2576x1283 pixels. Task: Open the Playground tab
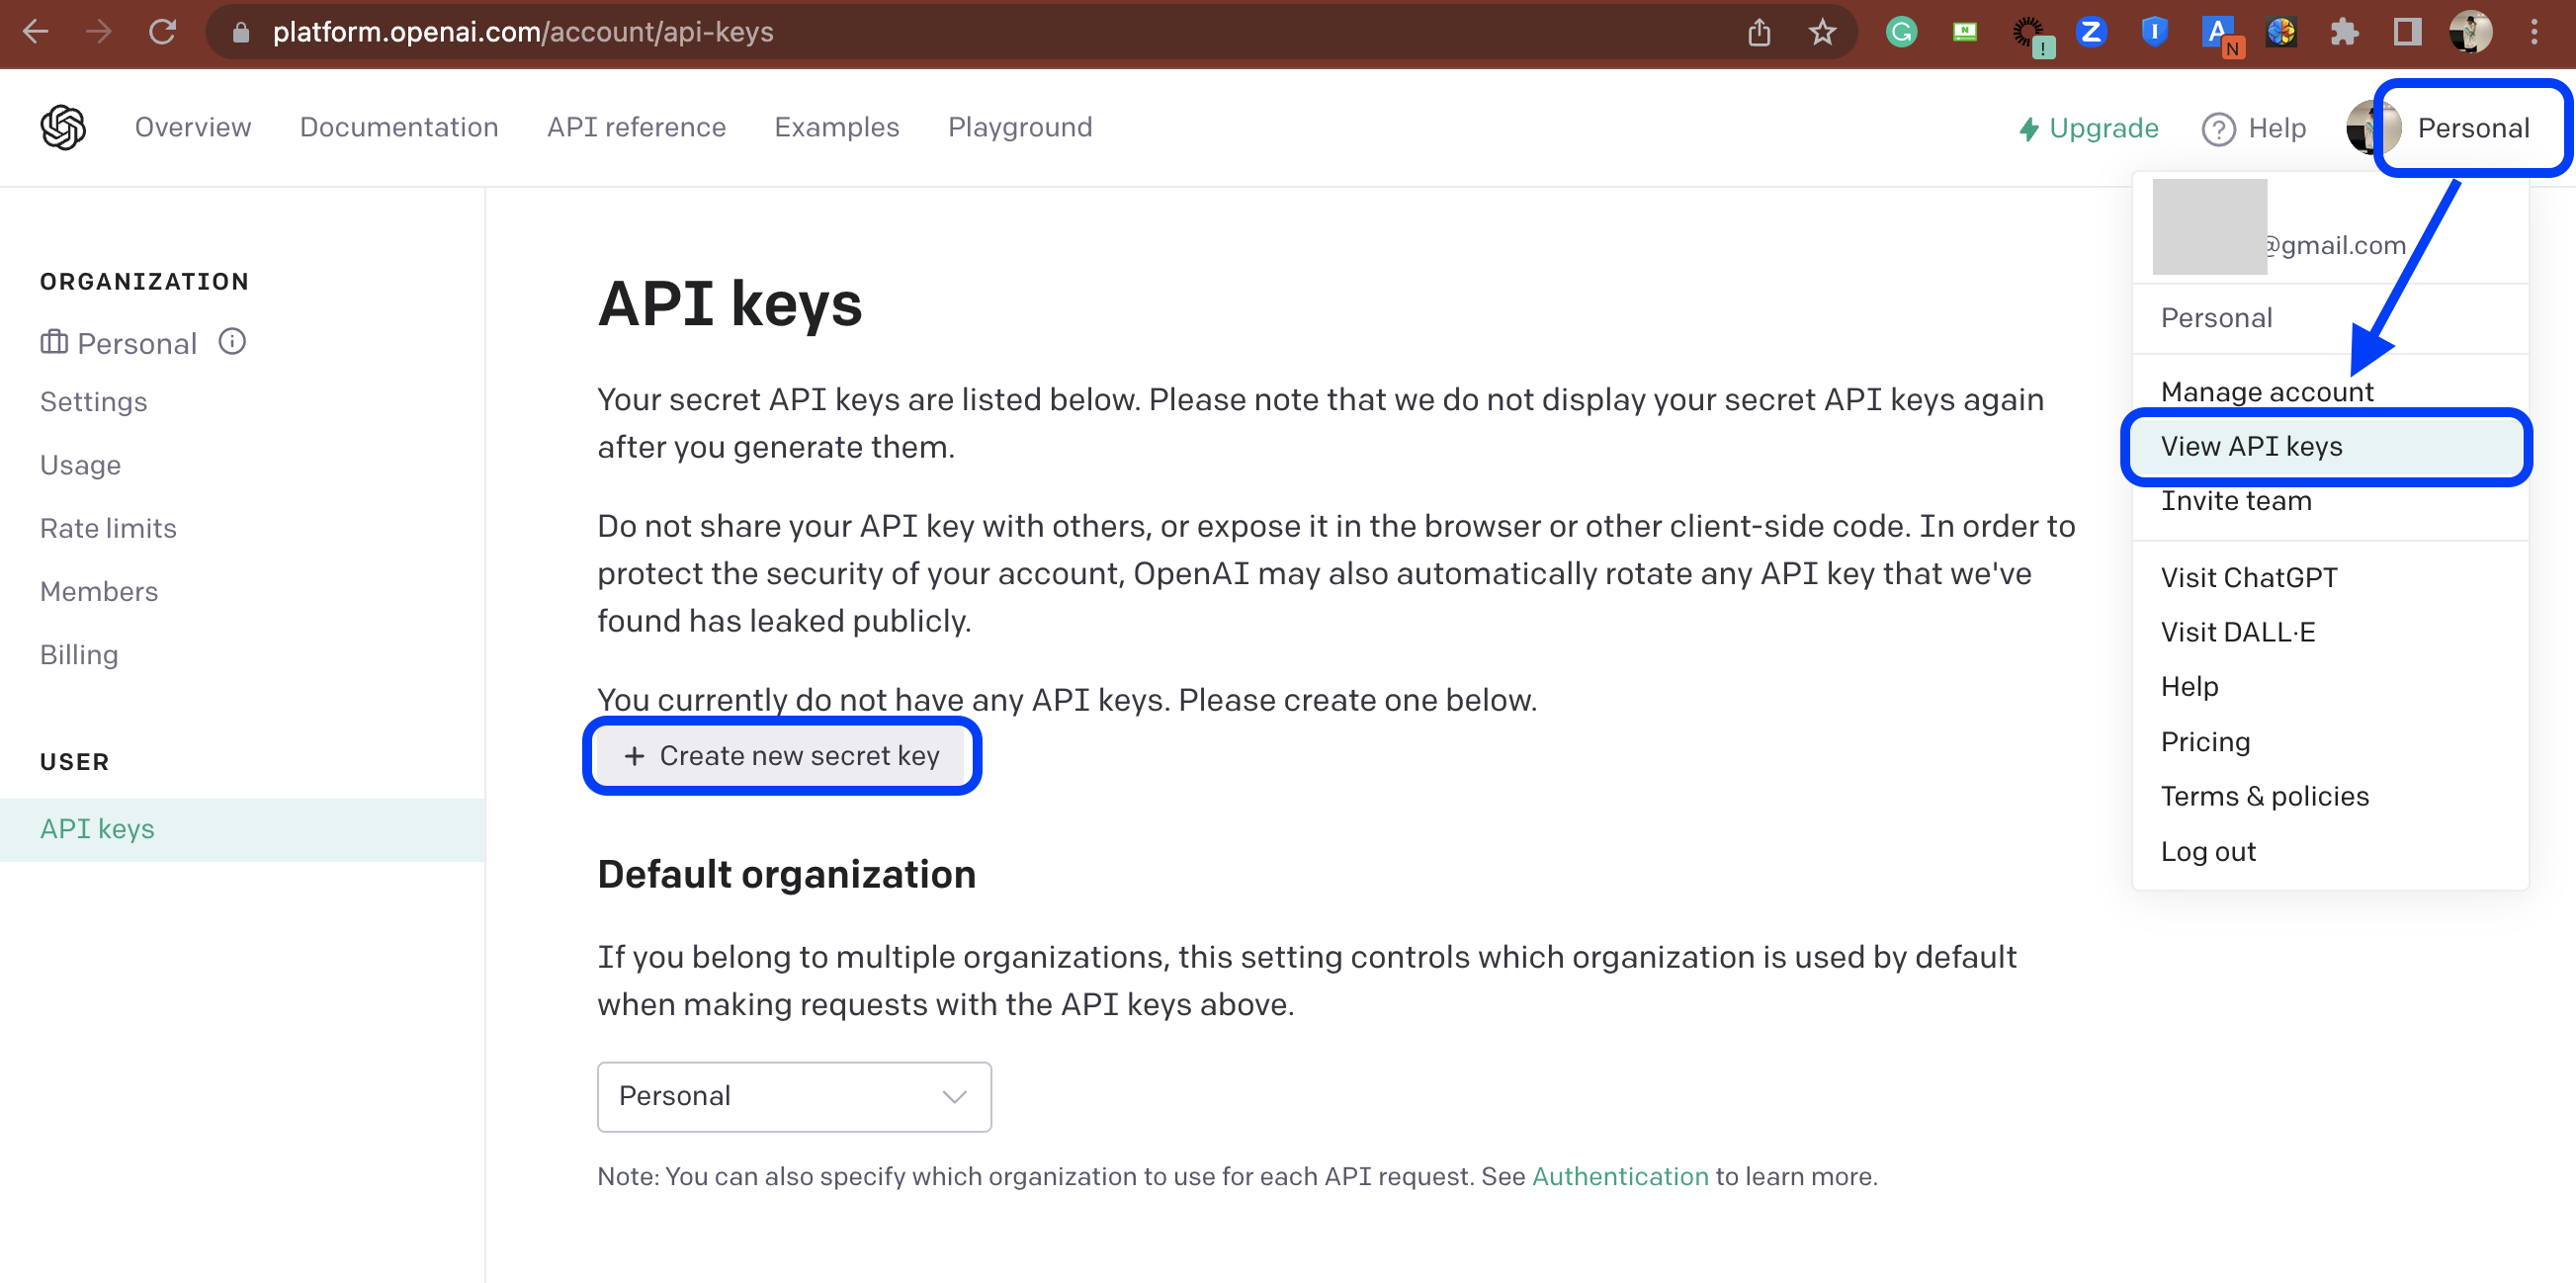pyautogui.click(x=1019, y=127)
